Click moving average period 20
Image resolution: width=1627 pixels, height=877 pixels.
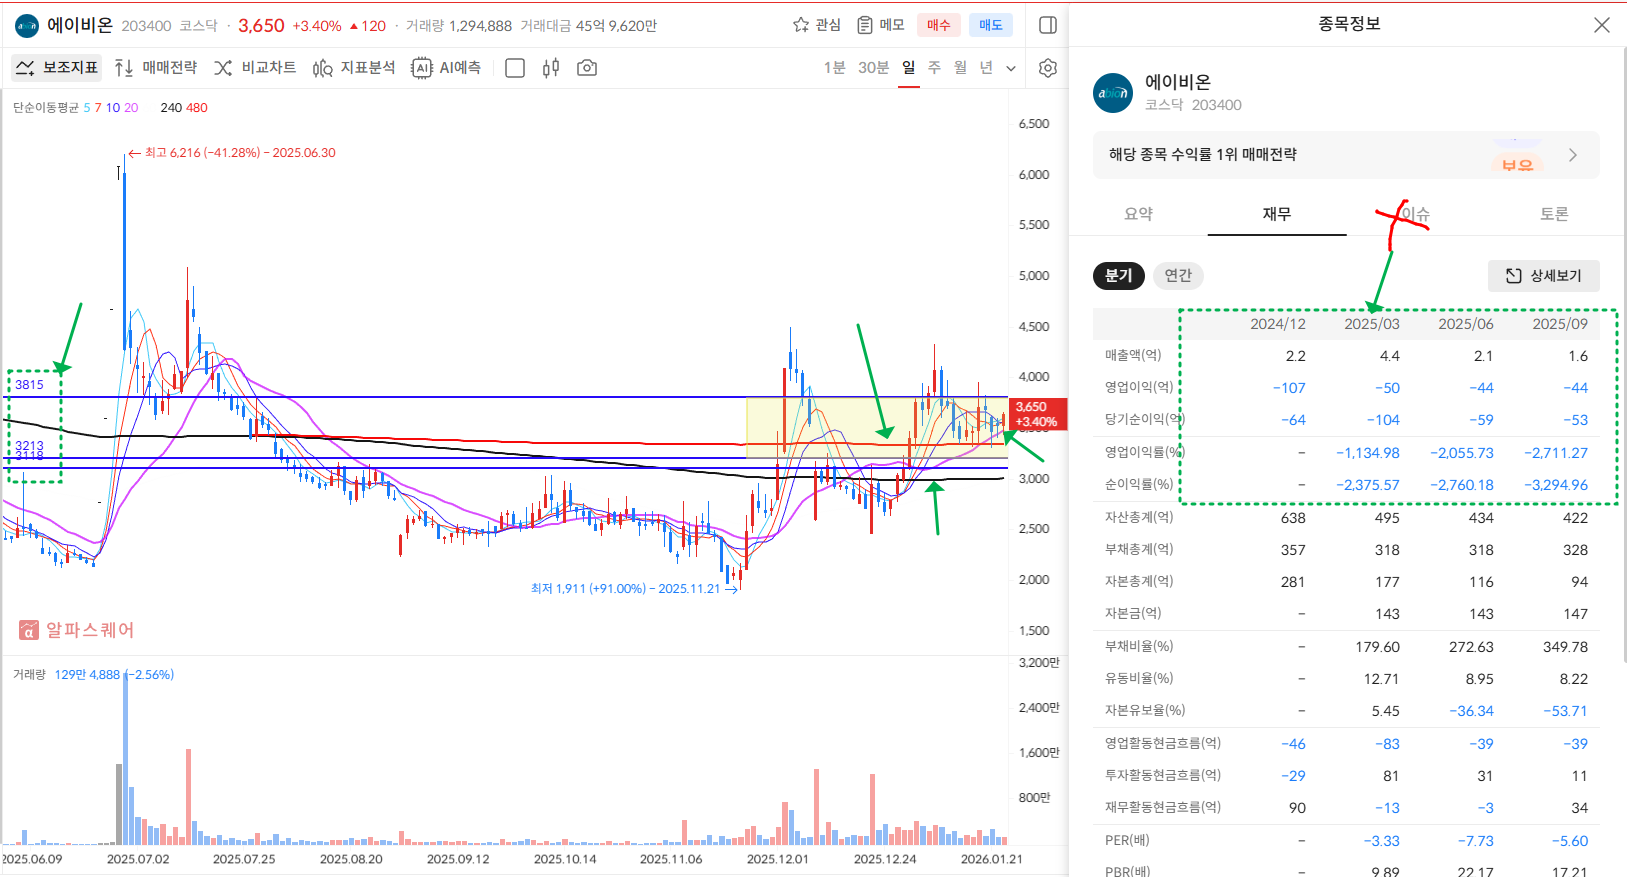coord(131,108)
